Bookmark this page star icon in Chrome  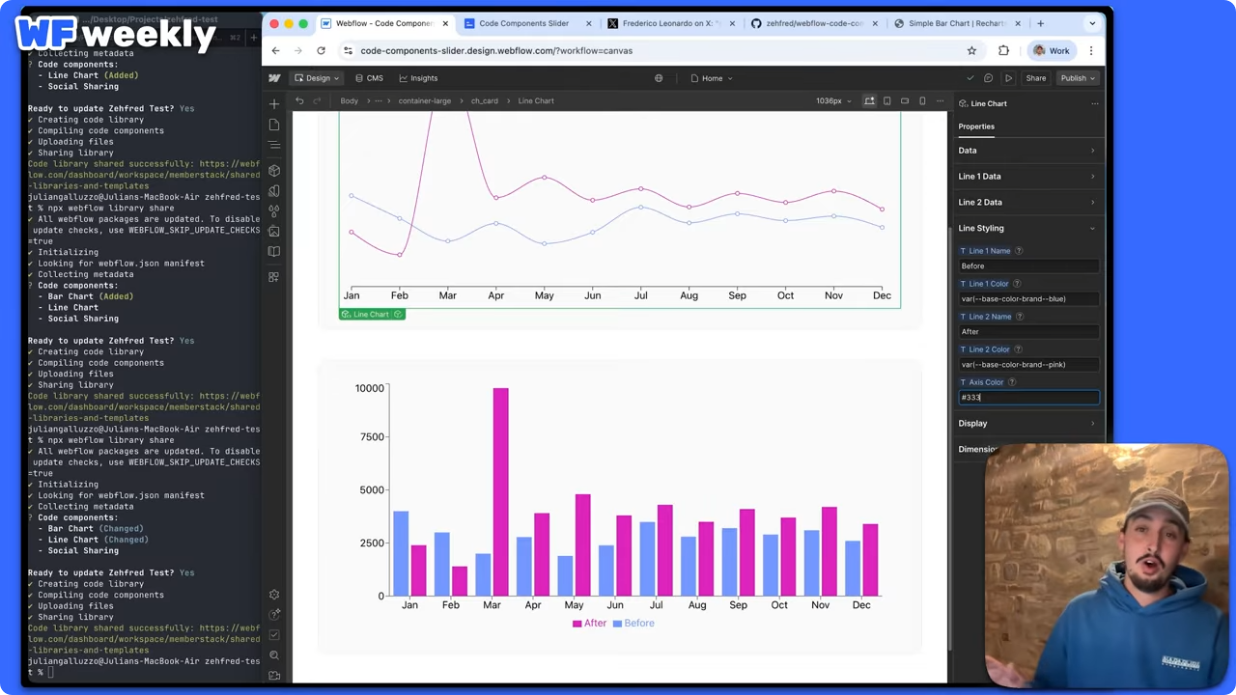[x=971, y=51]
